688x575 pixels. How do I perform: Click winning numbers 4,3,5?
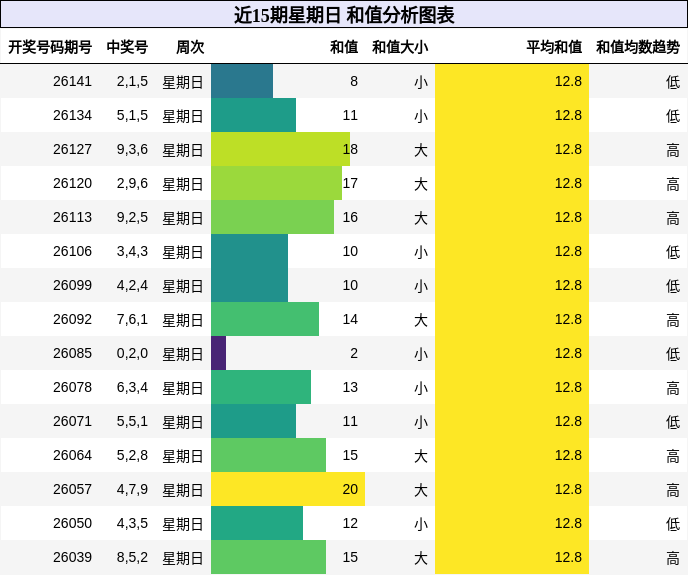pos(132,523)
